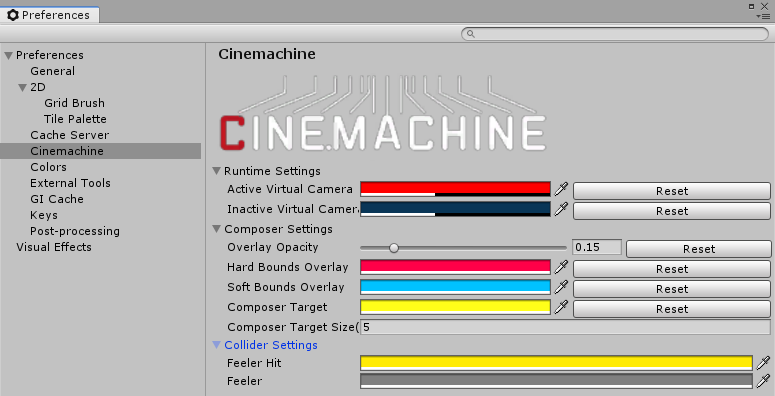775x396 pixels.
Task: Open Cache Server preferences
Action: click(69, 135)
